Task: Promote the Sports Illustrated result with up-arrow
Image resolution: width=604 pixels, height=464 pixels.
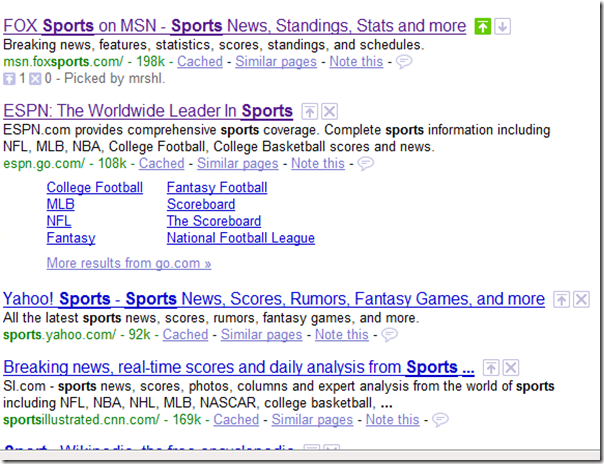Action: point(491,368)
